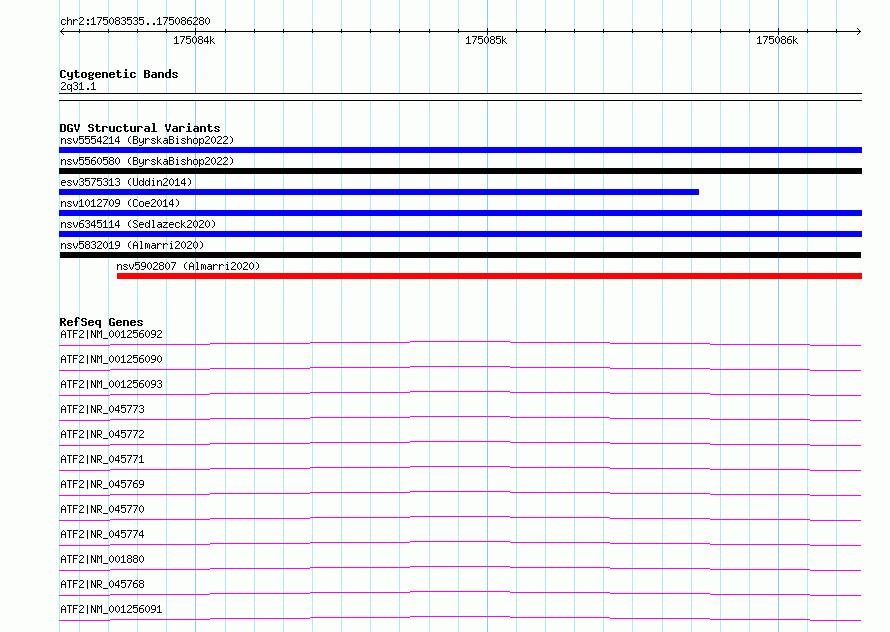Select transcript ATF2|NM_001256090
Viewport: 890px width, 632px height.
coord(111,359)
